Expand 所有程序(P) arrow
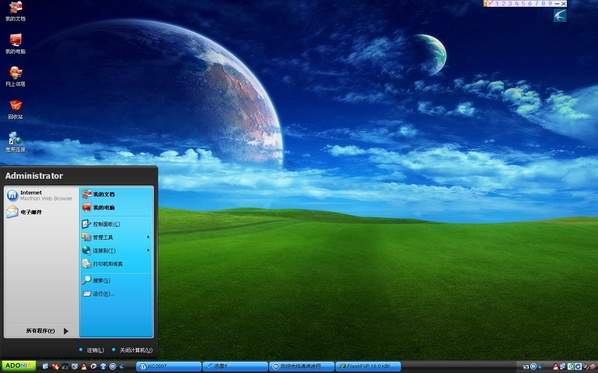This screenshot has height=373, width=598. 66,331
